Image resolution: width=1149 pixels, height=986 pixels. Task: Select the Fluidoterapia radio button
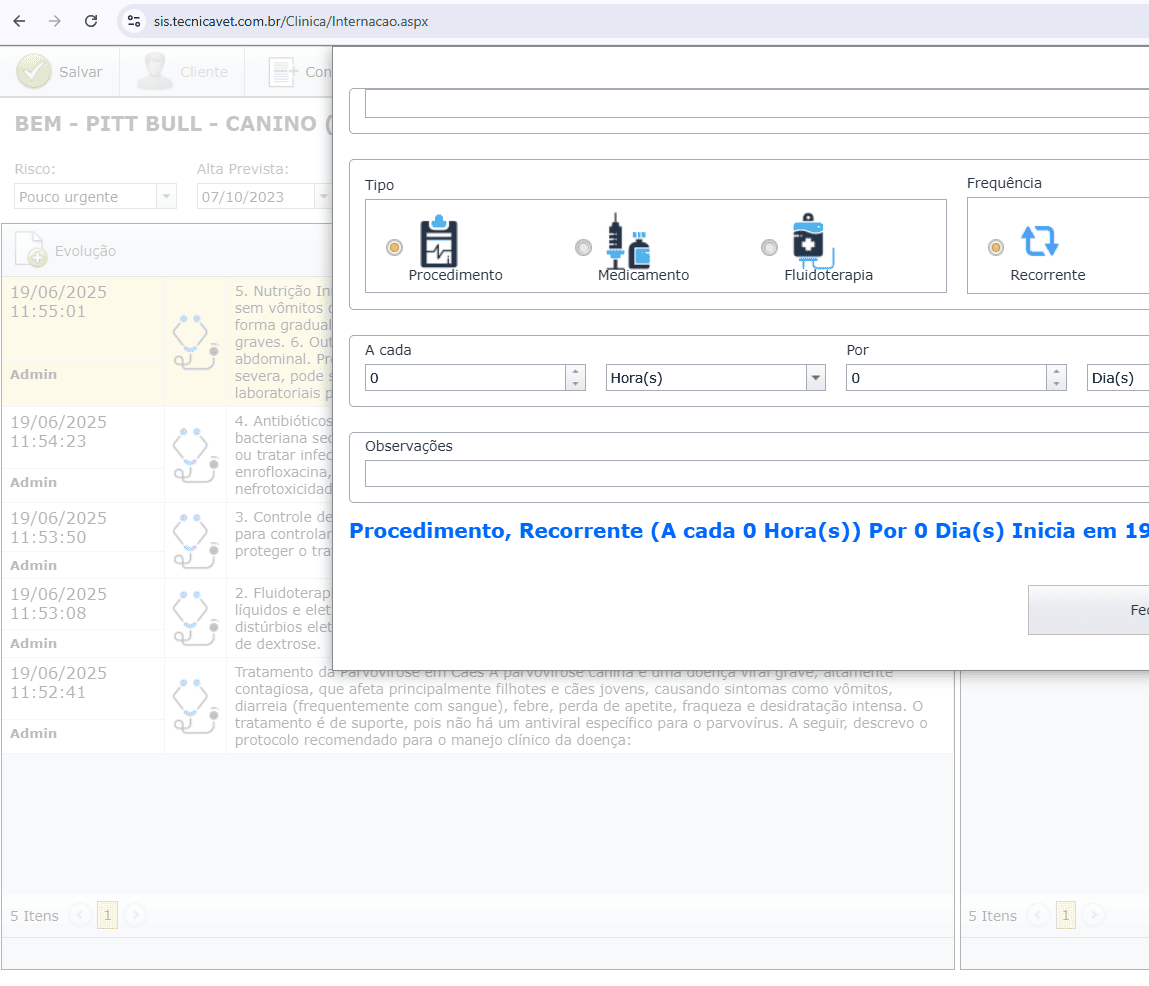coord(769,247)
